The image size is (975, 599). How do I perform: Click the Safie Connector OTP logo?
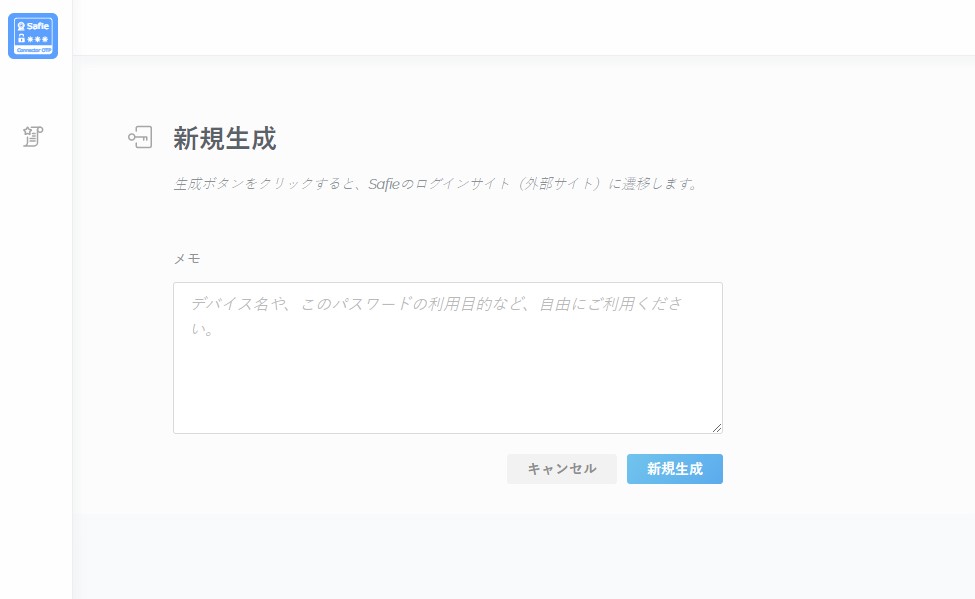point(33,36)
